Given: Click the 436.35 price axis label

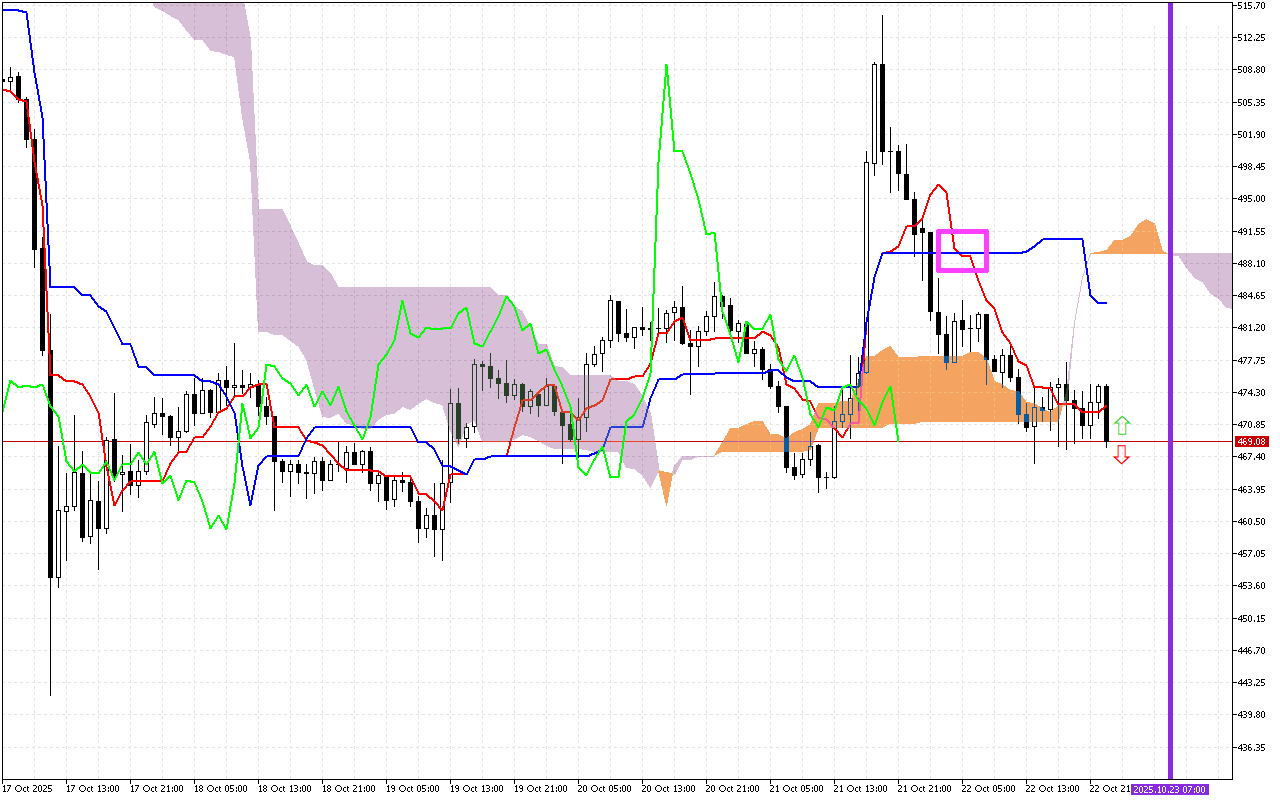Looking at the screenshot, I should [x=1252, y=747].
